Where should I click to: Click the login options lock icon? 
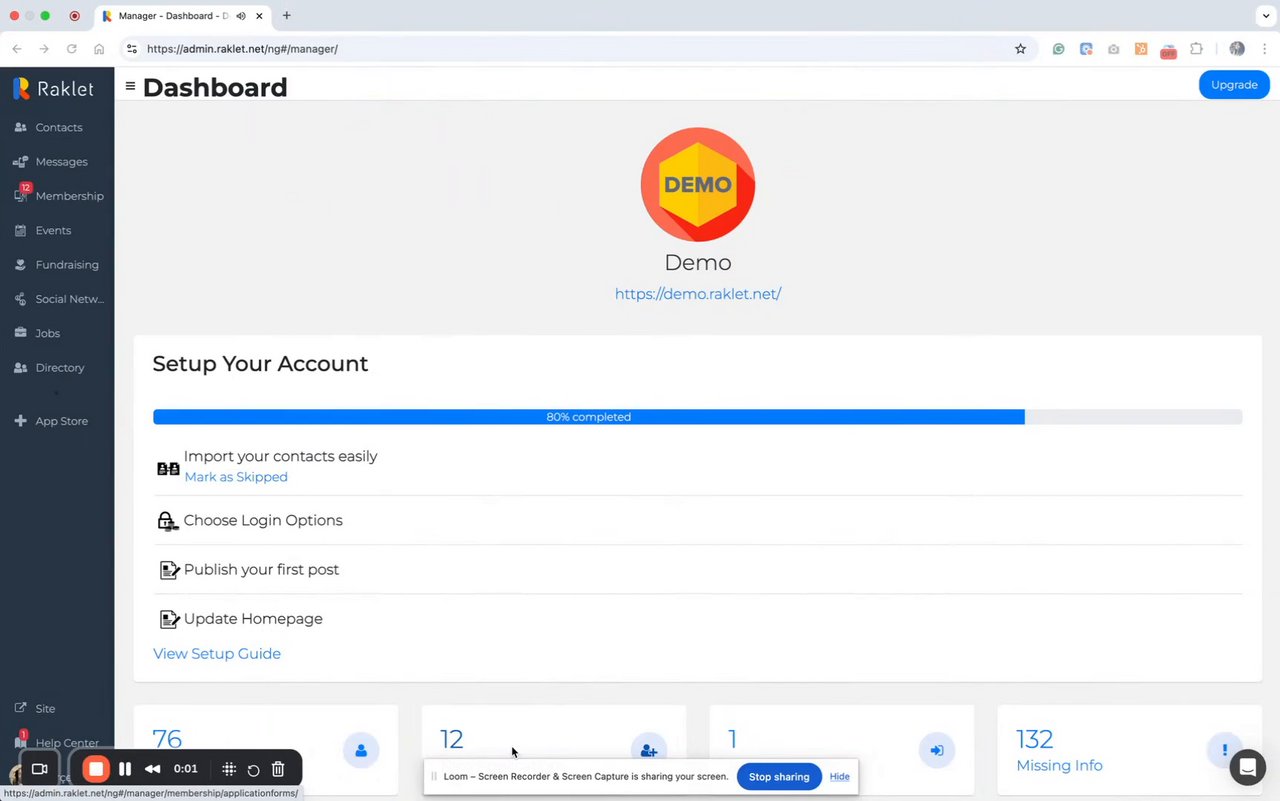point(168,521)
